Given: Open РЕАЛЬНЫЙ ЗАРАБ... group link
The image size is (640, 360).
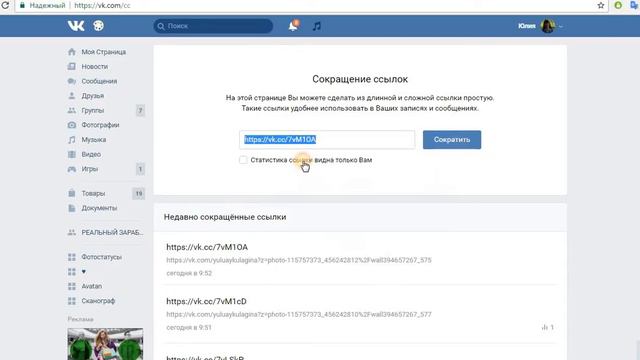Looking at the screenshot, I should (112, 232).
